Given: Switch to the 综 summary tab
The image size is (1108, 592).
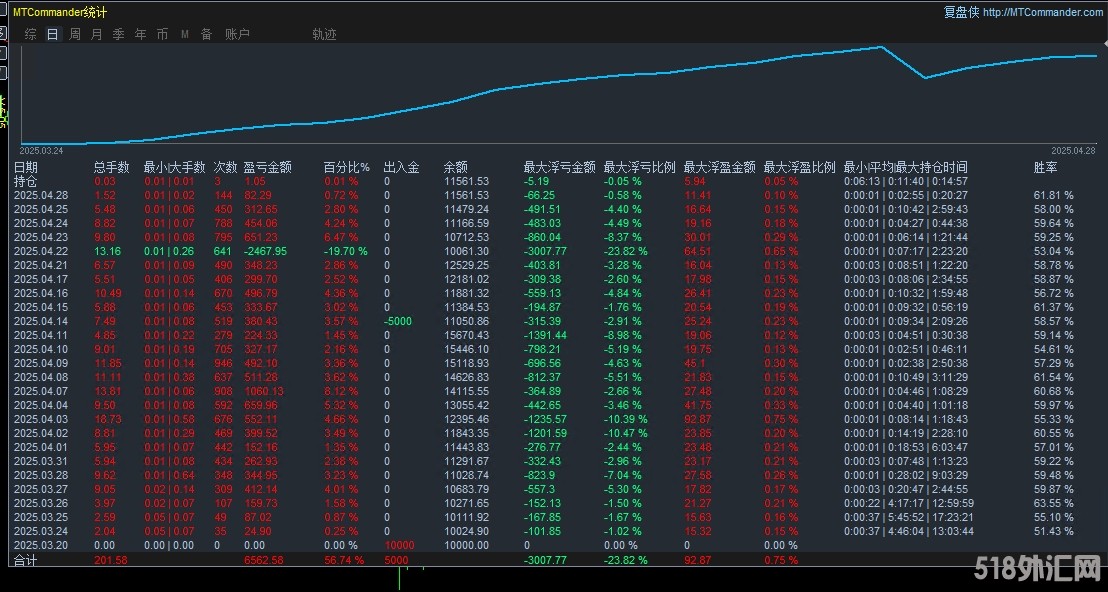Looking at the screenshot, I should point(31,34).
